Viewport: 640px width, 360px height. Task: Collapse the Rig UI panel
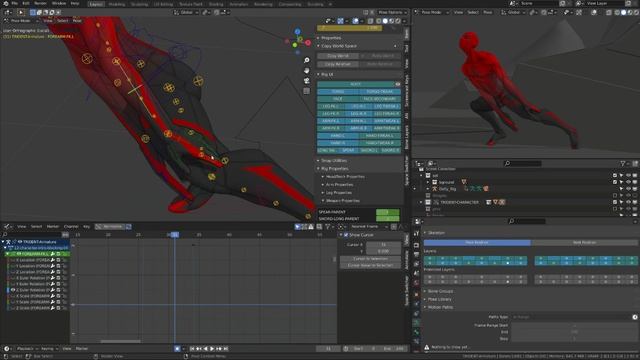click(319, 75)
